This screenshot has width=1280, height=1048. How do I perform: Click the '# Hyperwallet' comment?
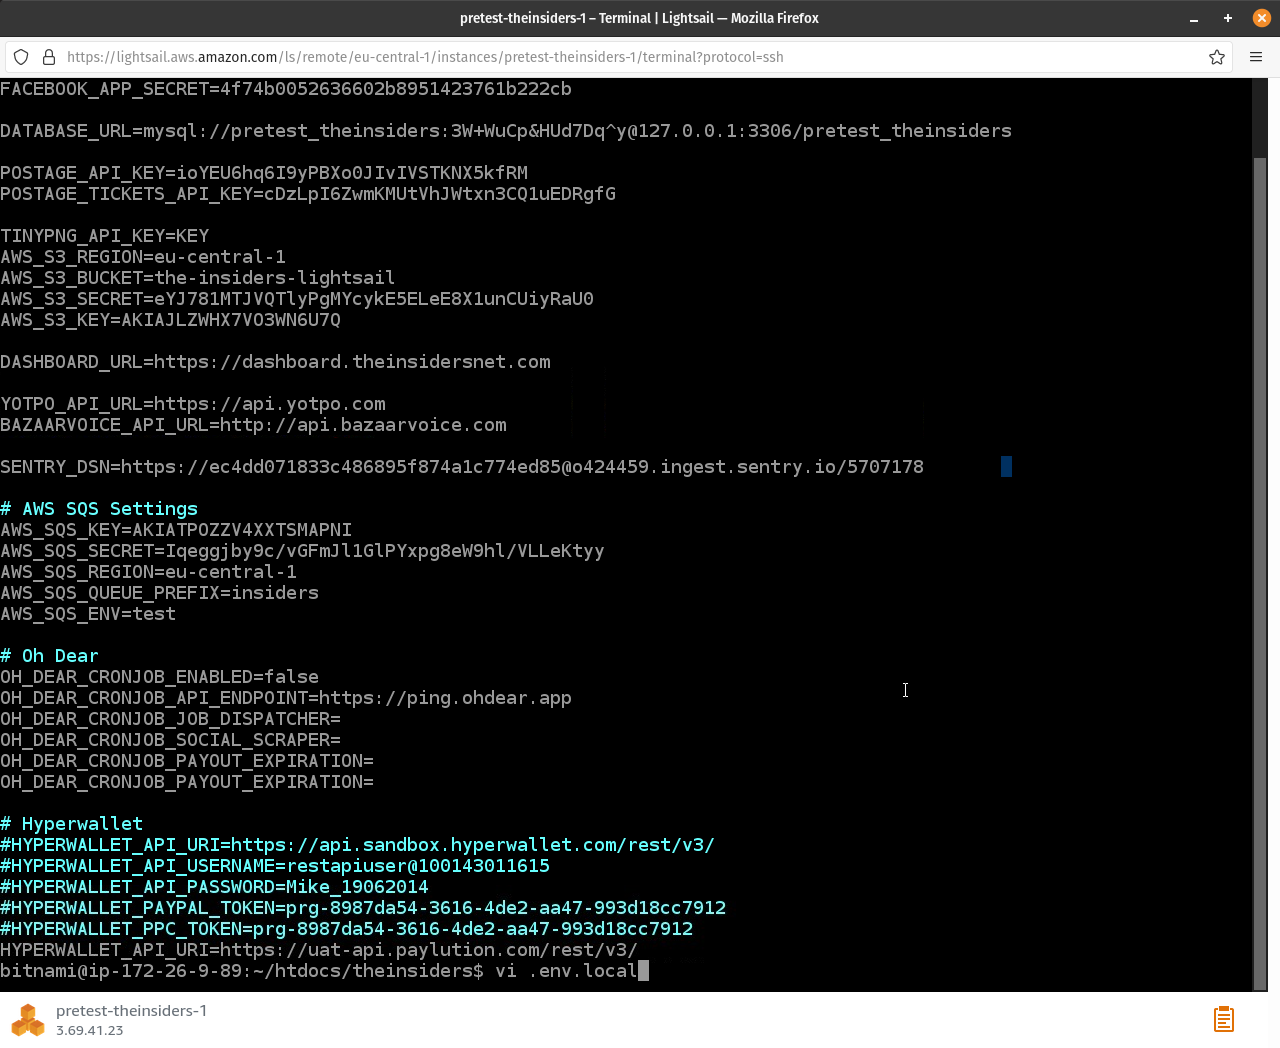[71, 824]
